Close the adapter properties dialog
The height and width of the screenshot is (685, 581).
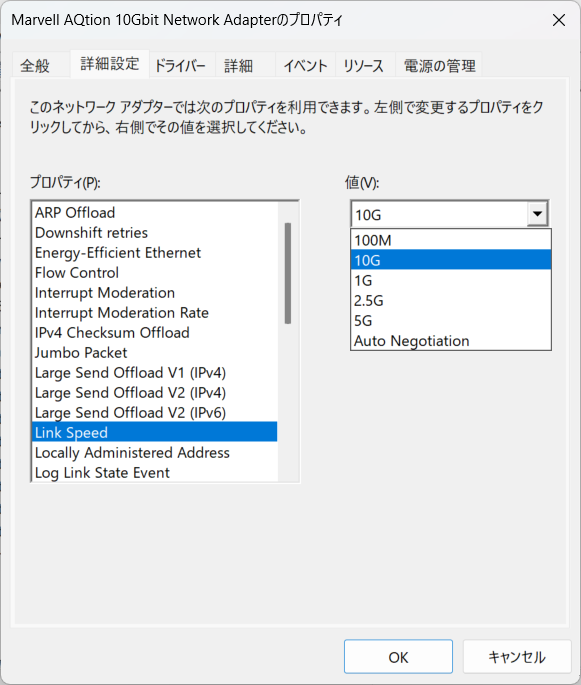[x=559, y=20]
